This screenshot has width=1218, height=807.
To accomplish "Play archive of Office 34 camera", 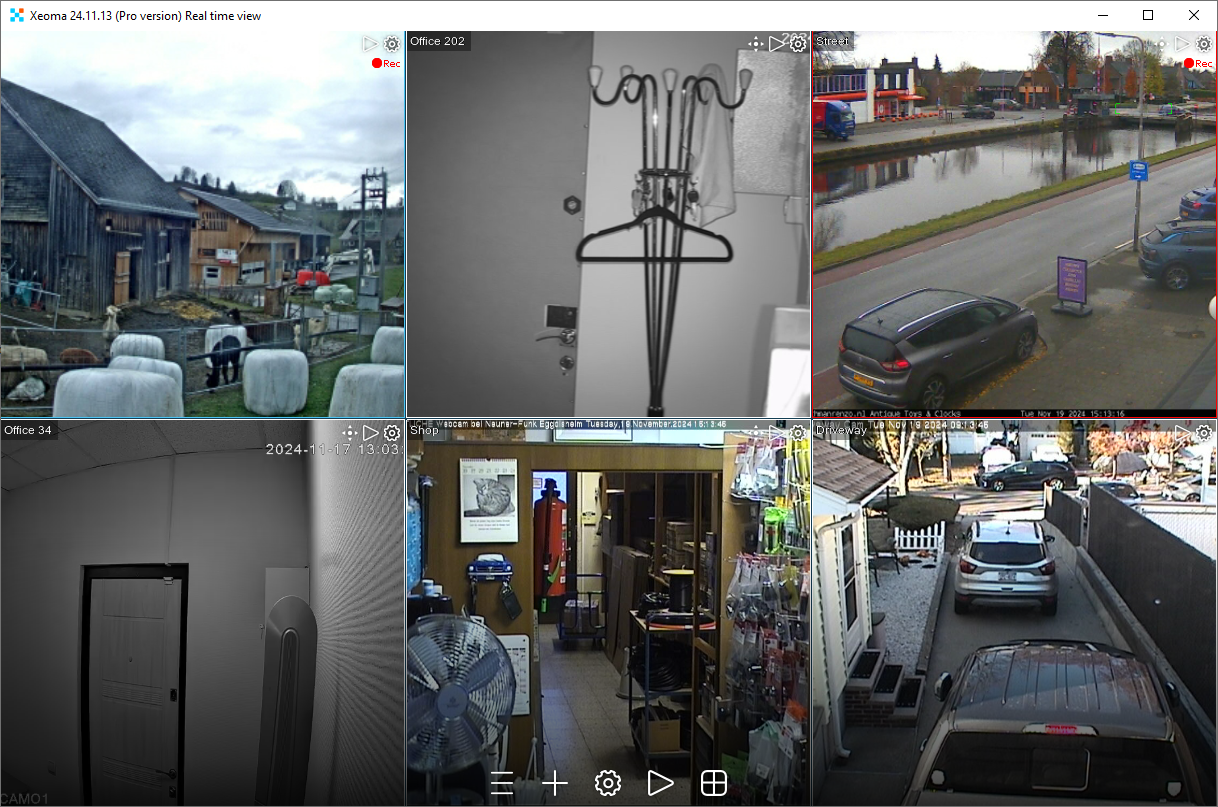I will click(x=371, y=433).
